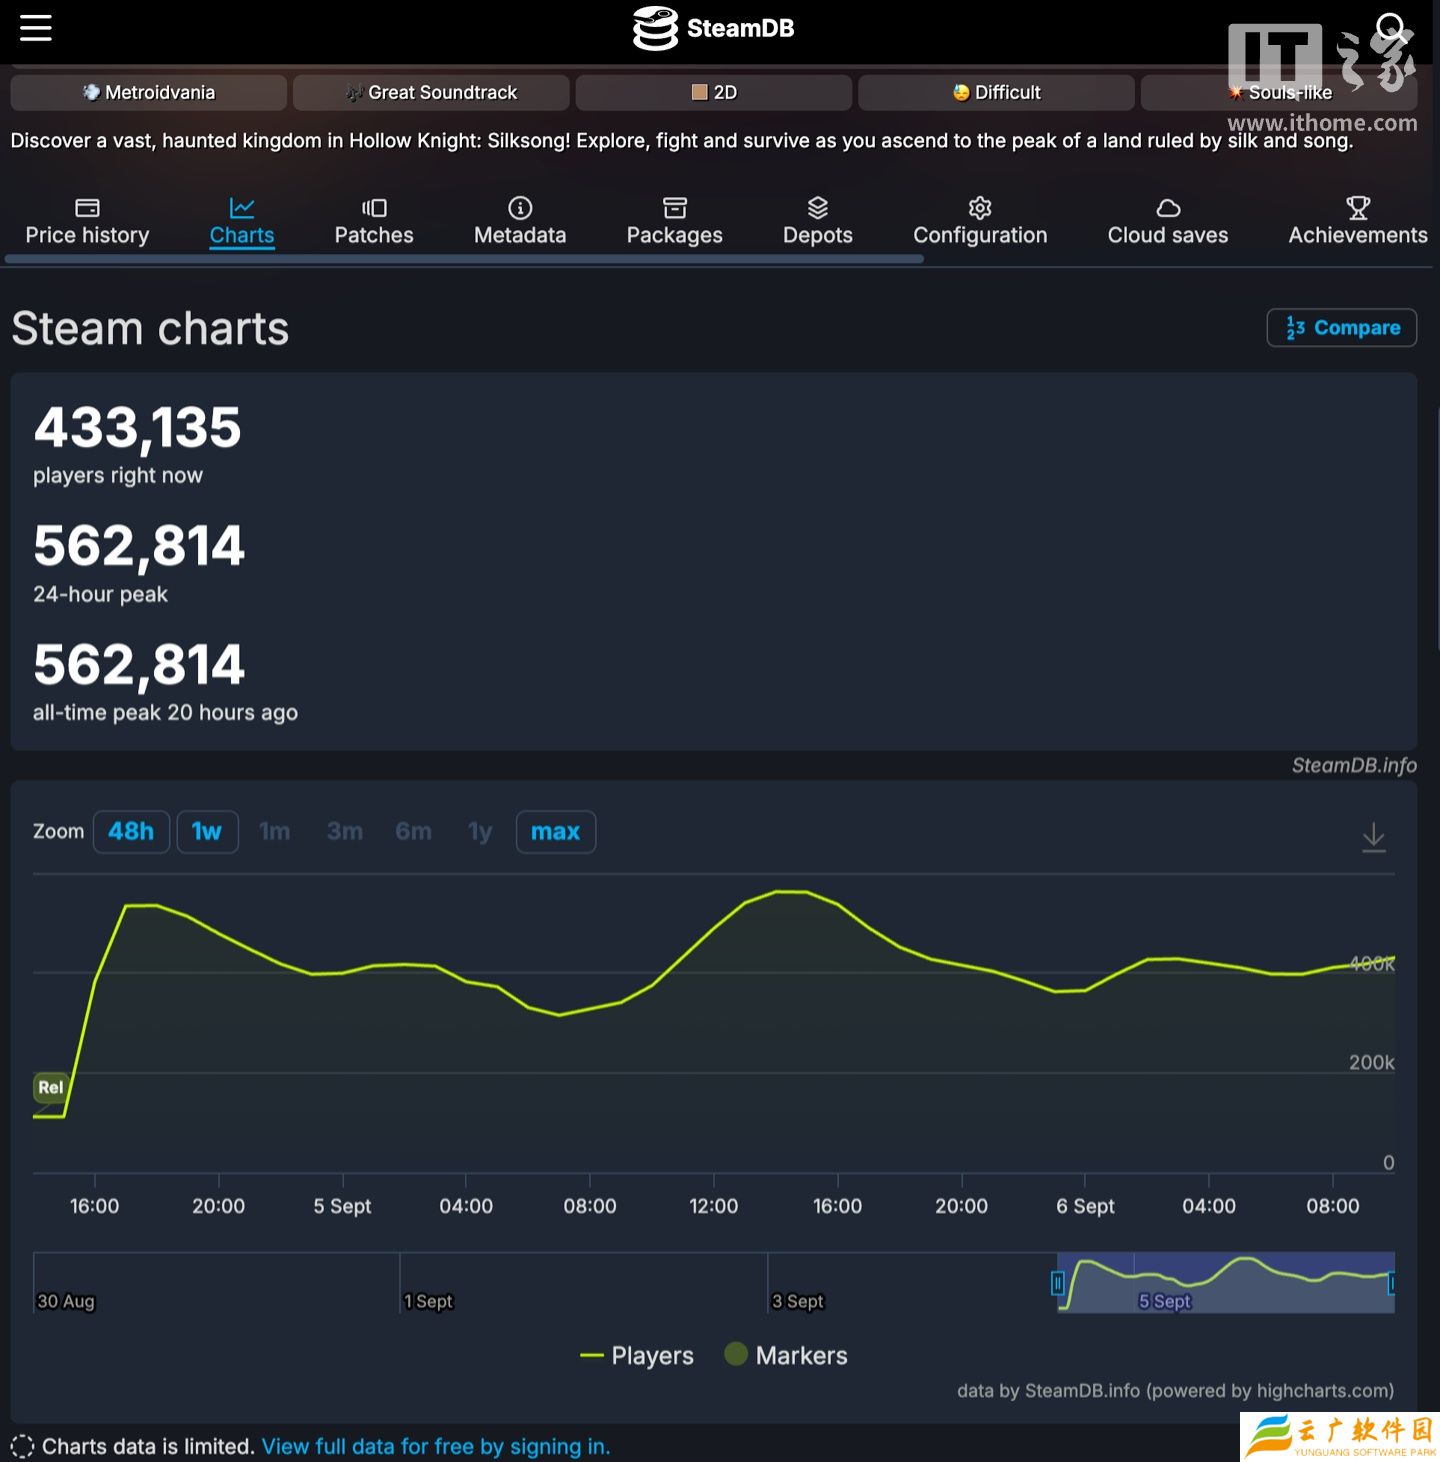1440x1462 pixels.
Task: Click the Rel release marker on chart
Action: click(50, 1088)
